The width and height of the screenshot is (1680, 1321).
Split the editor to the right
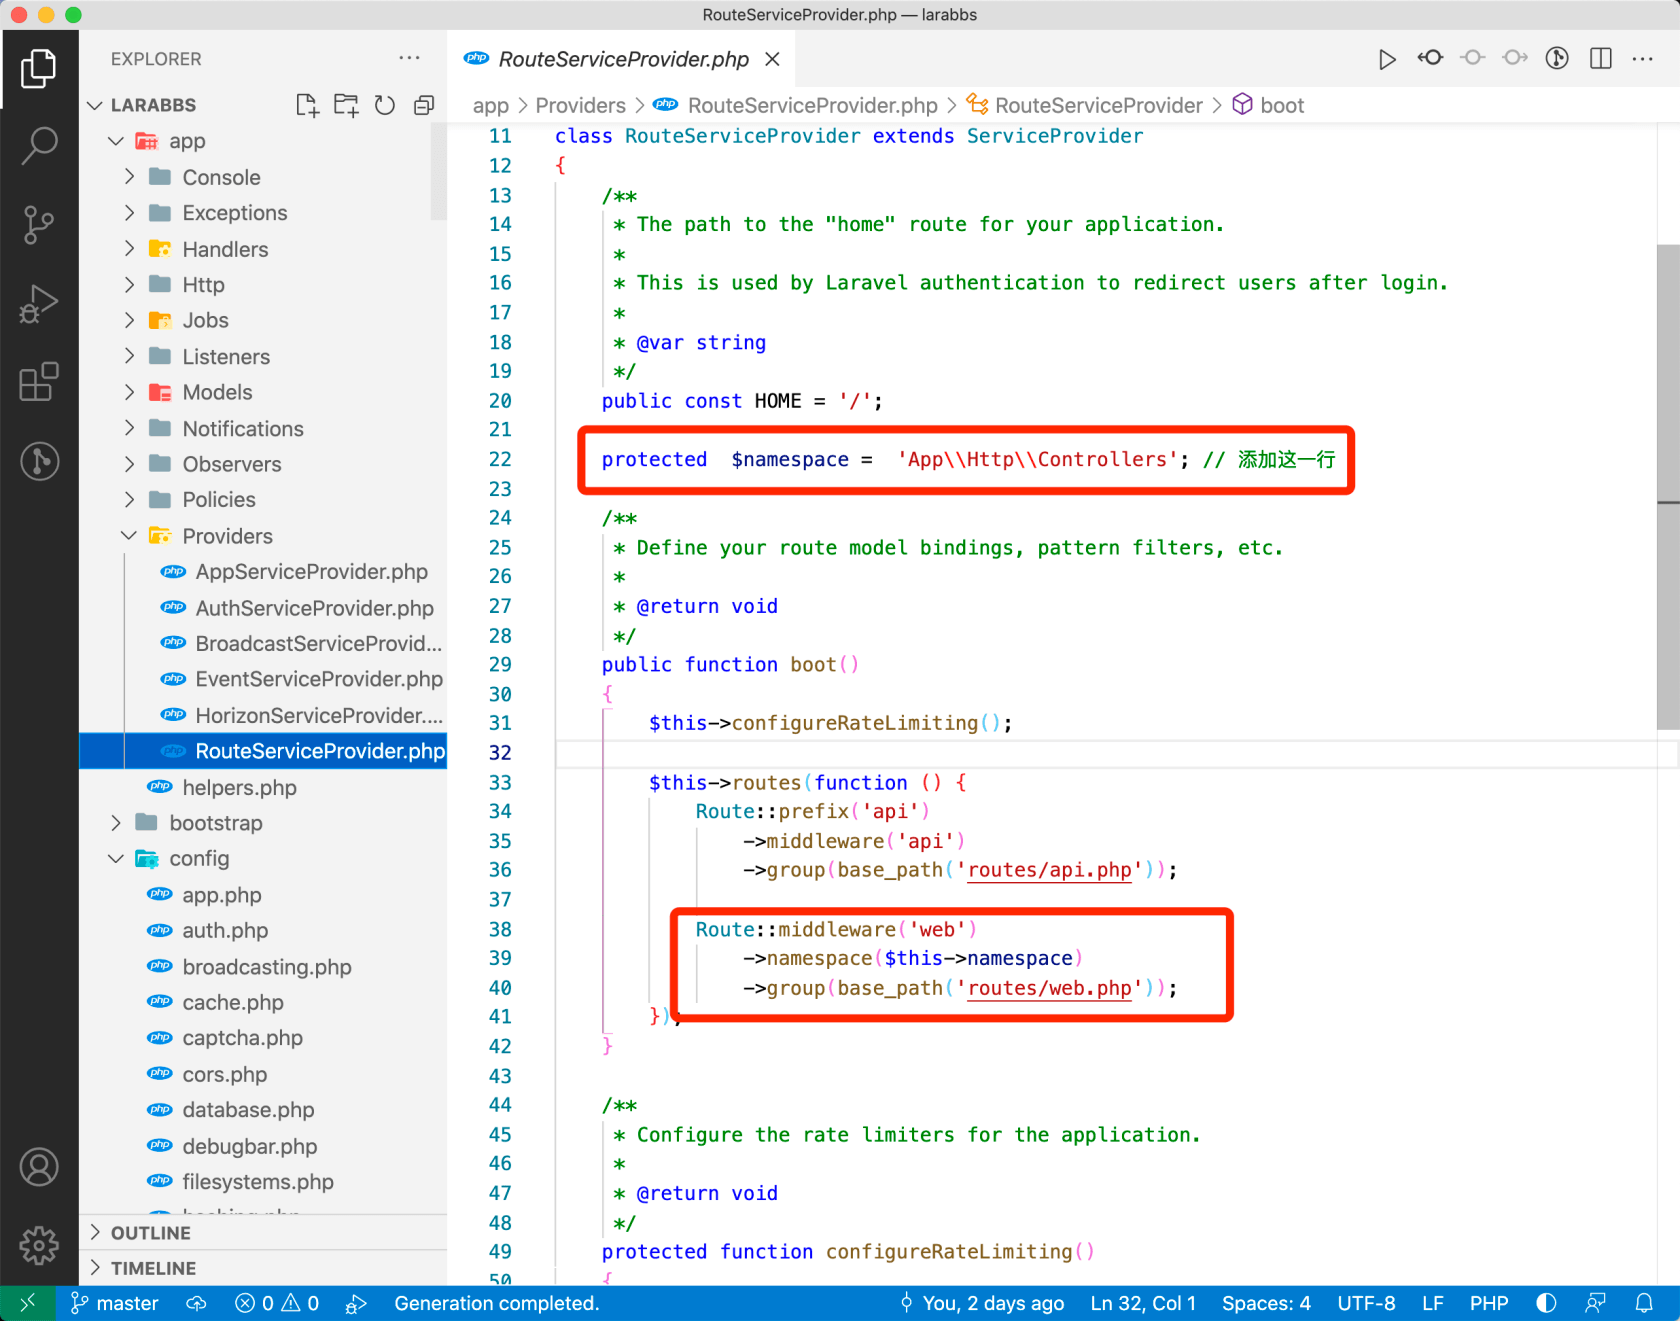coord(1600,58)
